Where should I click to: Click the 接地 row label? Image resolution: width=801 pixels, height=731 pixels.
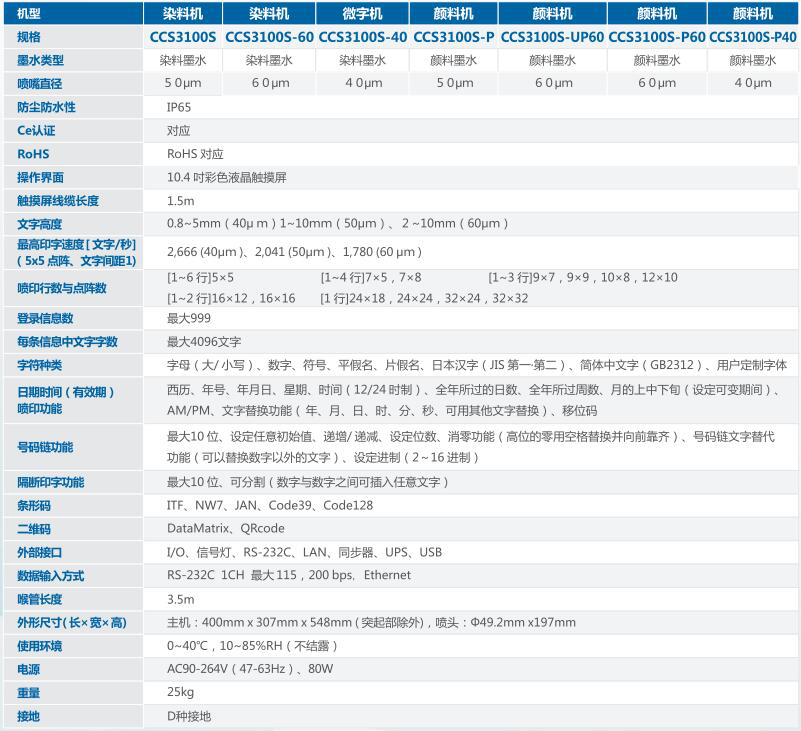coord(29,716)
